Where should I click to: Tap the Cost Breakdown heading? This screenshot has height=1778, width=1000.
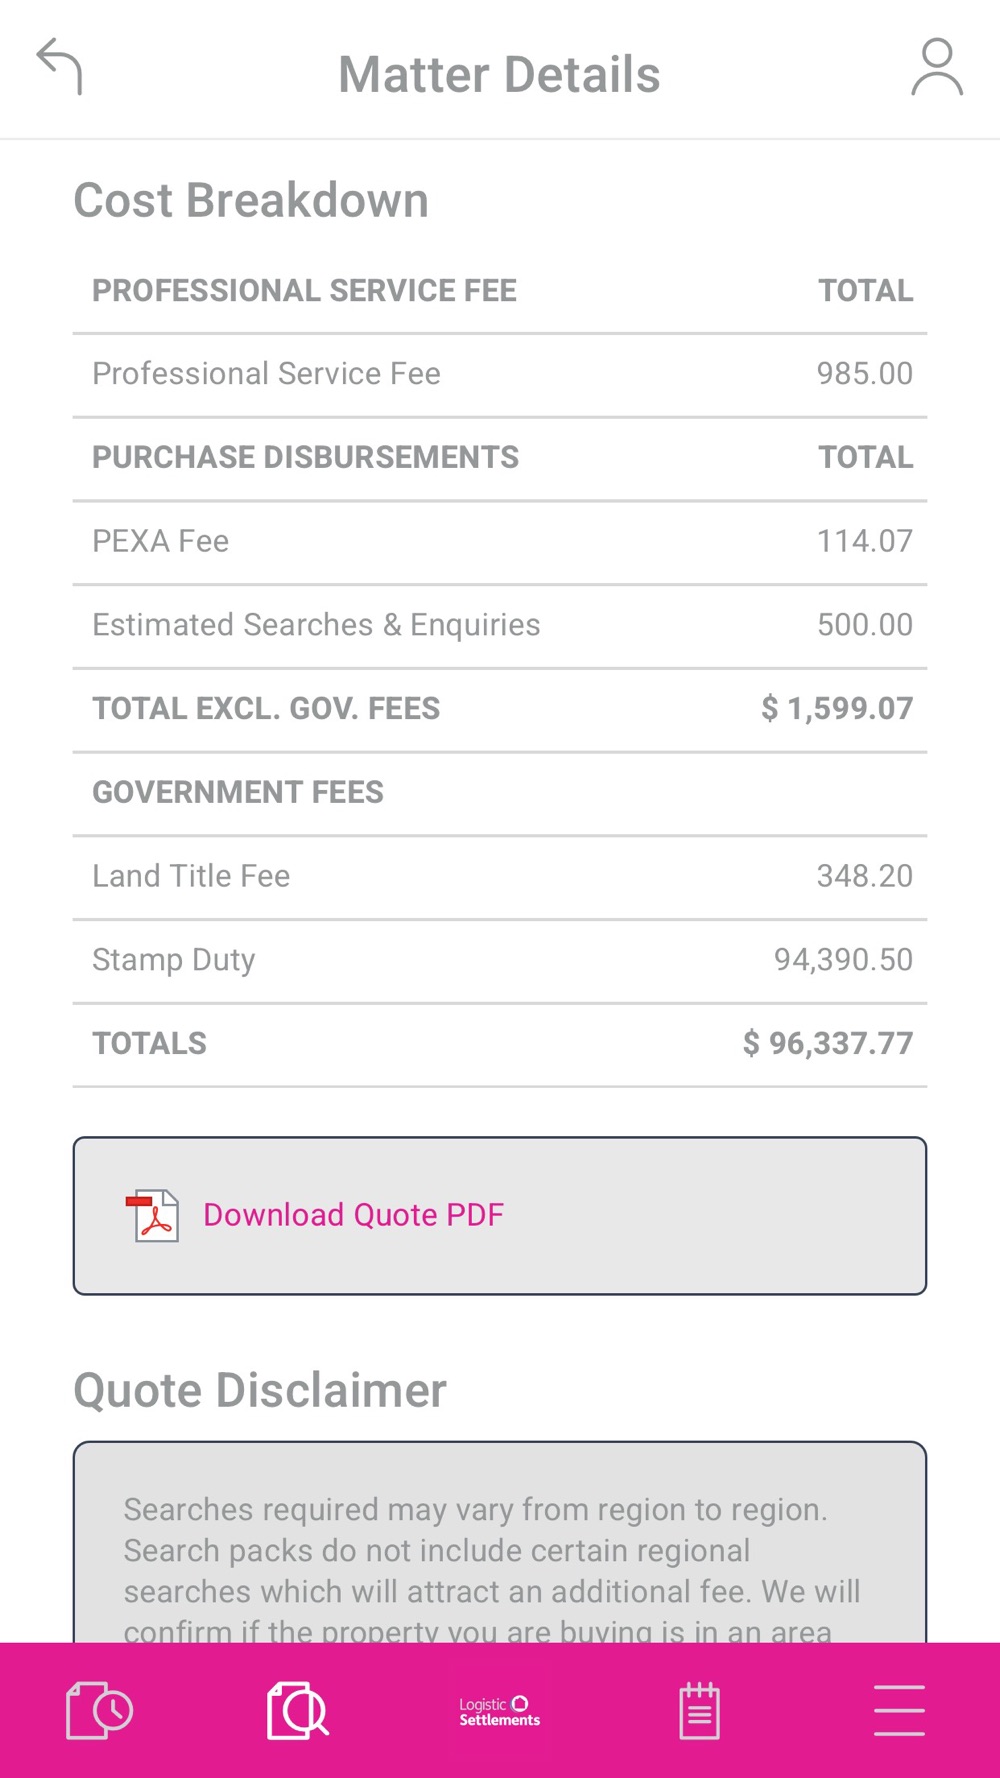(x=251, y=200)
